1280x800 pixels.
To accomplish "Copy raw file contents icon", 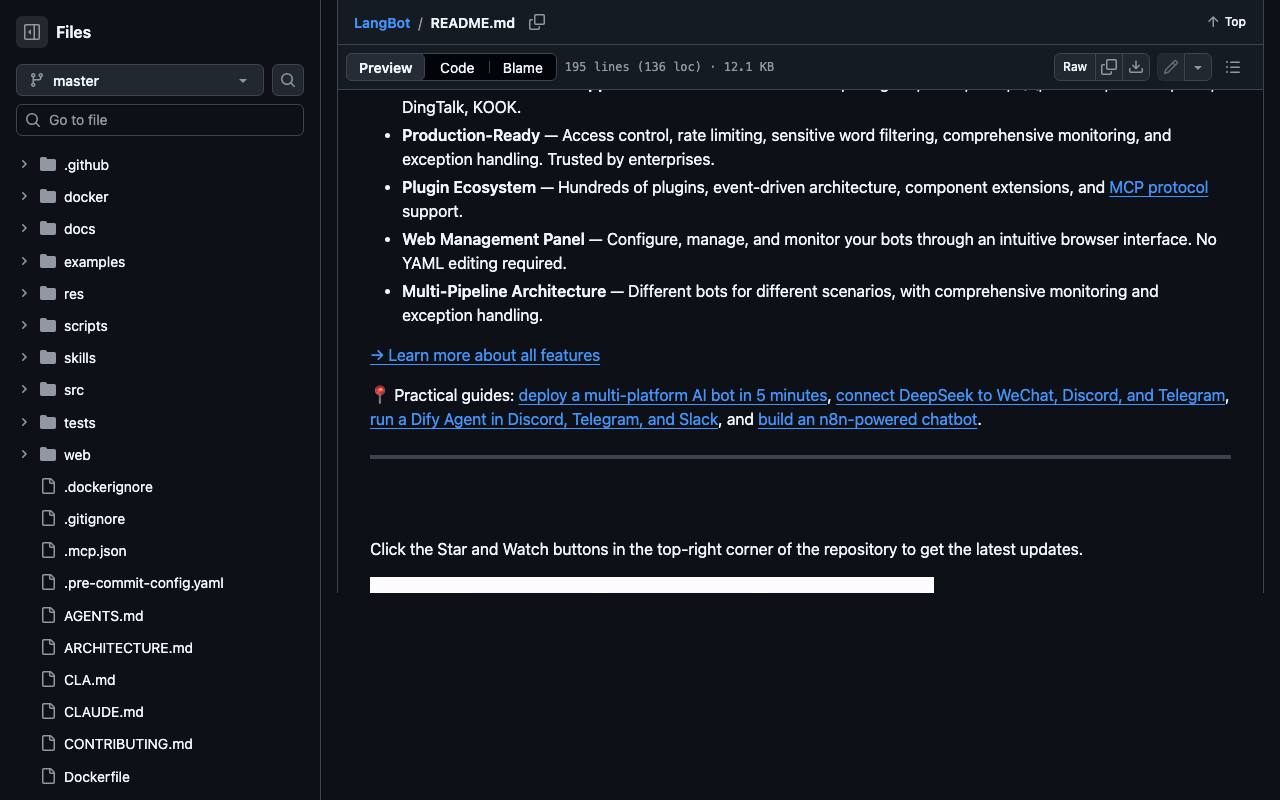I will 1109,67.
